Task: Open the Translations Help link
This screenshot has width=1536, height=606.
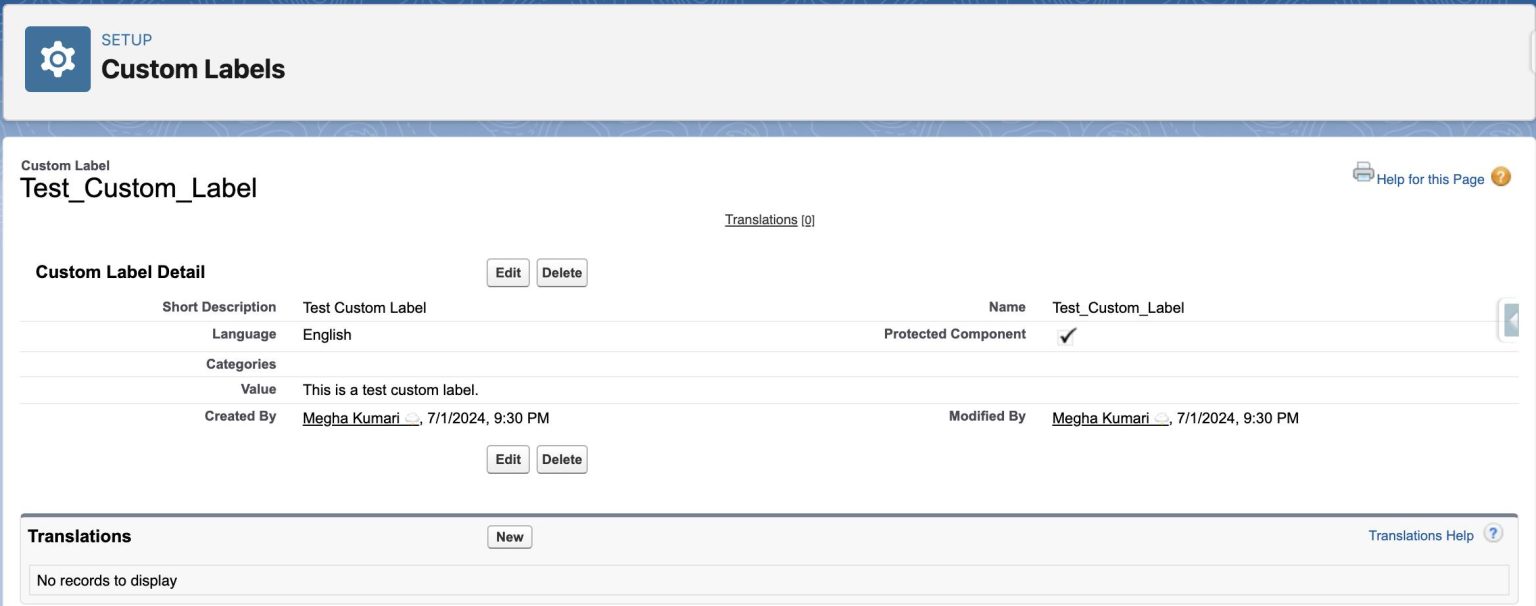Action: point(1420,536)
